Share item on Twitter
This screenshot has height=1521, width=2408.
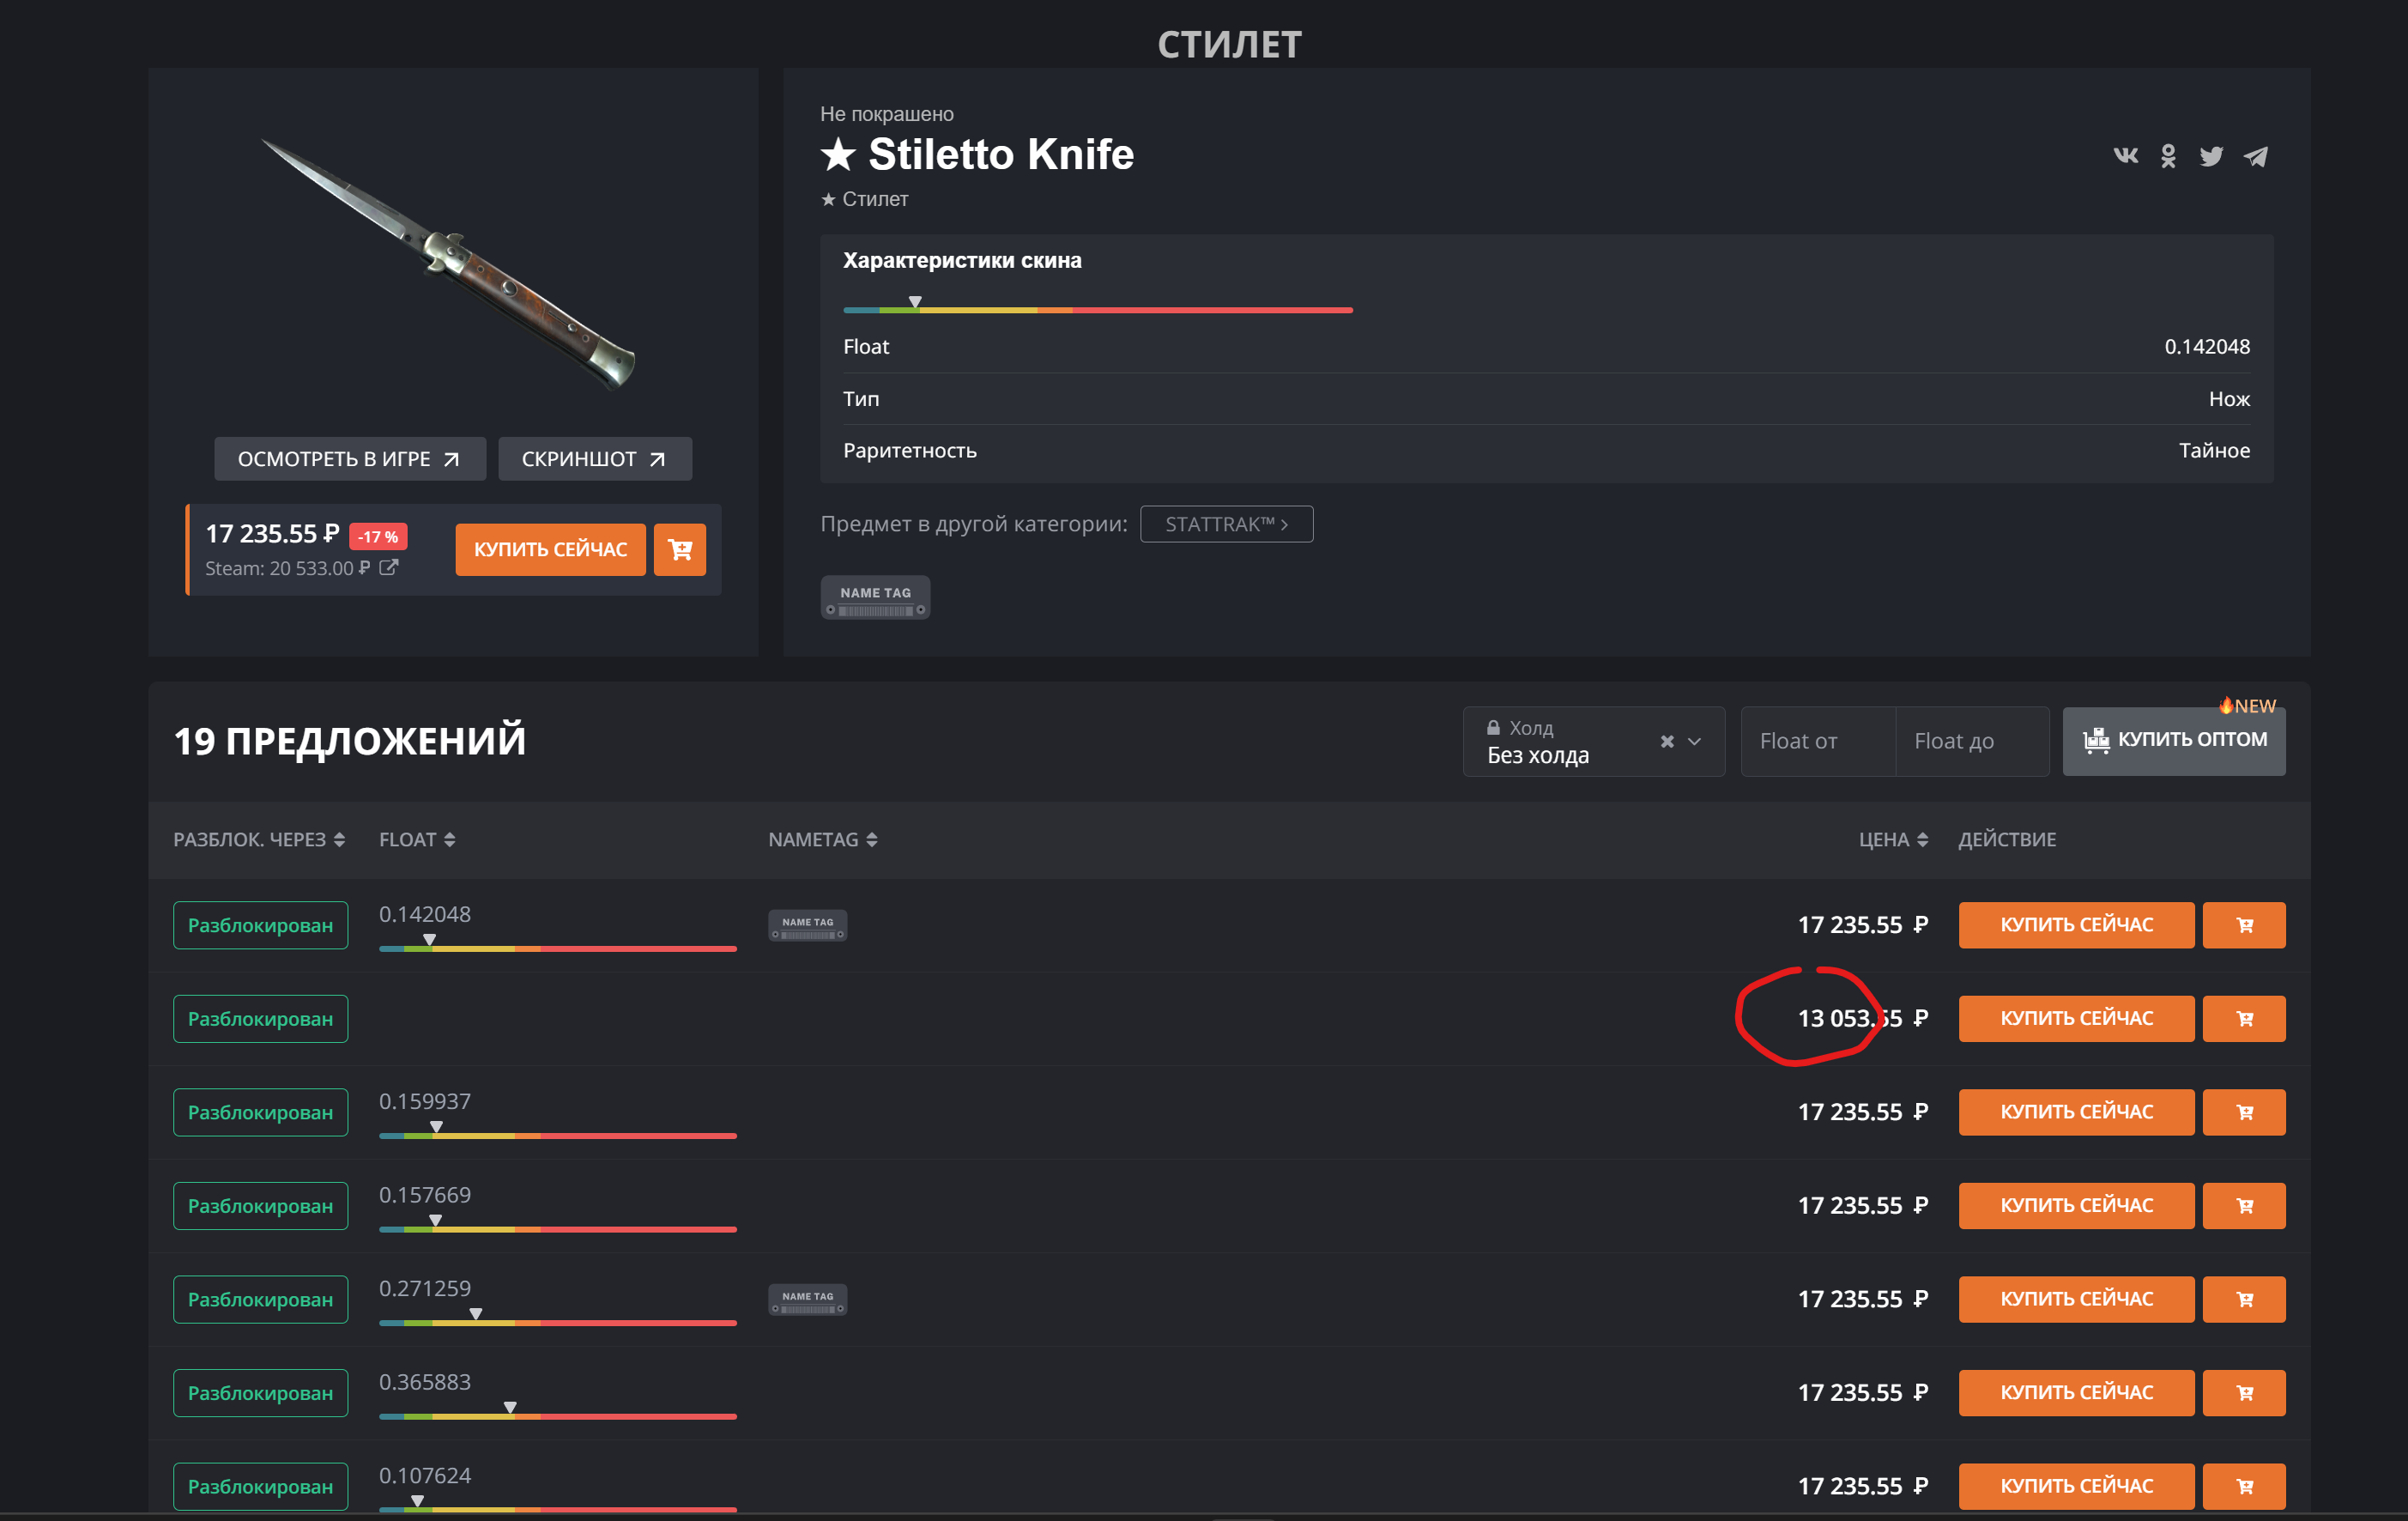point(2211,156)
